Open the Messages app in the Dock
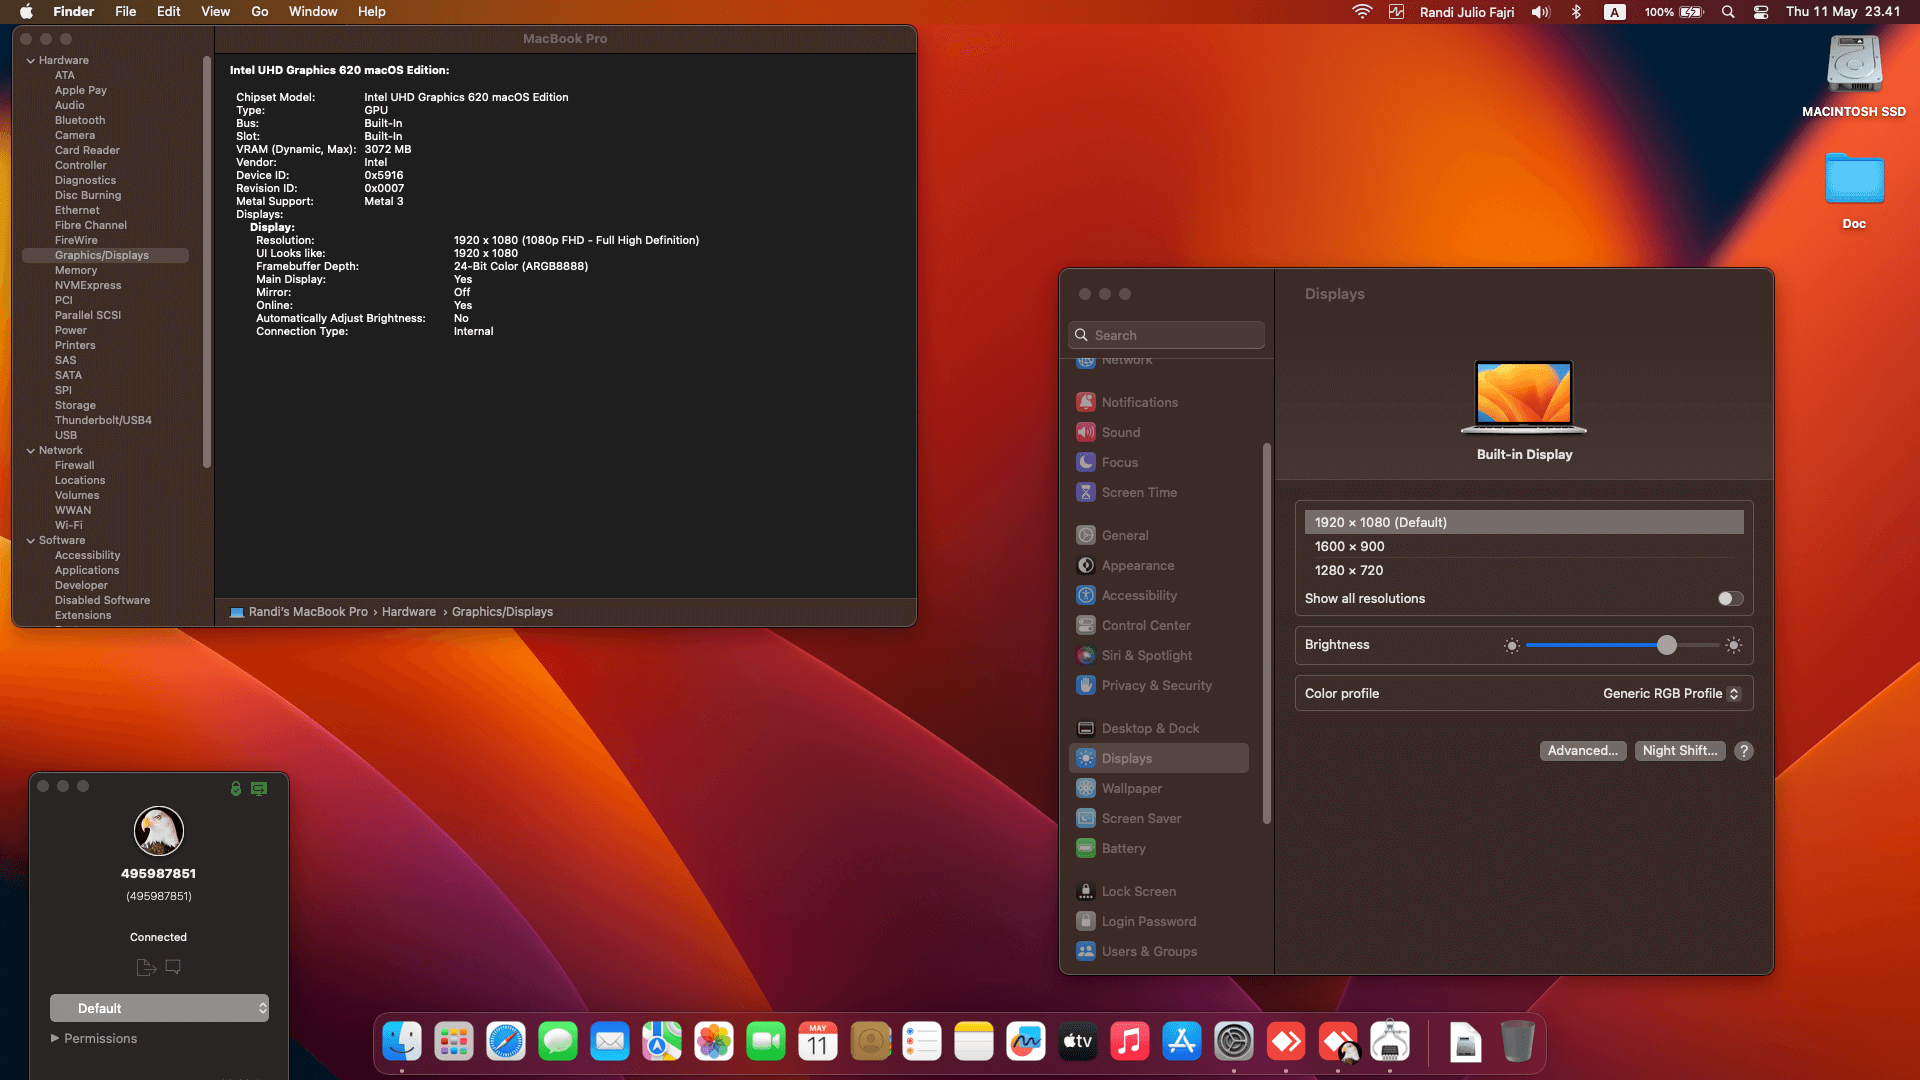This screenshot has width=1920, height=1080. [x=558, y=1042]
